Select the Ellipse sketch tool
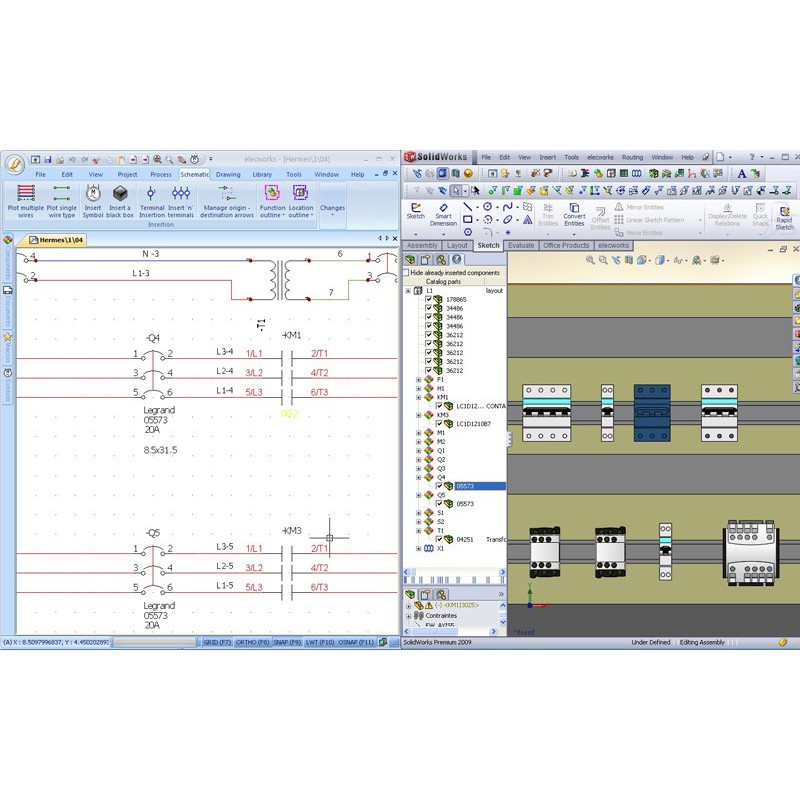This screenshot has width=800, height=800. point(507,219)
